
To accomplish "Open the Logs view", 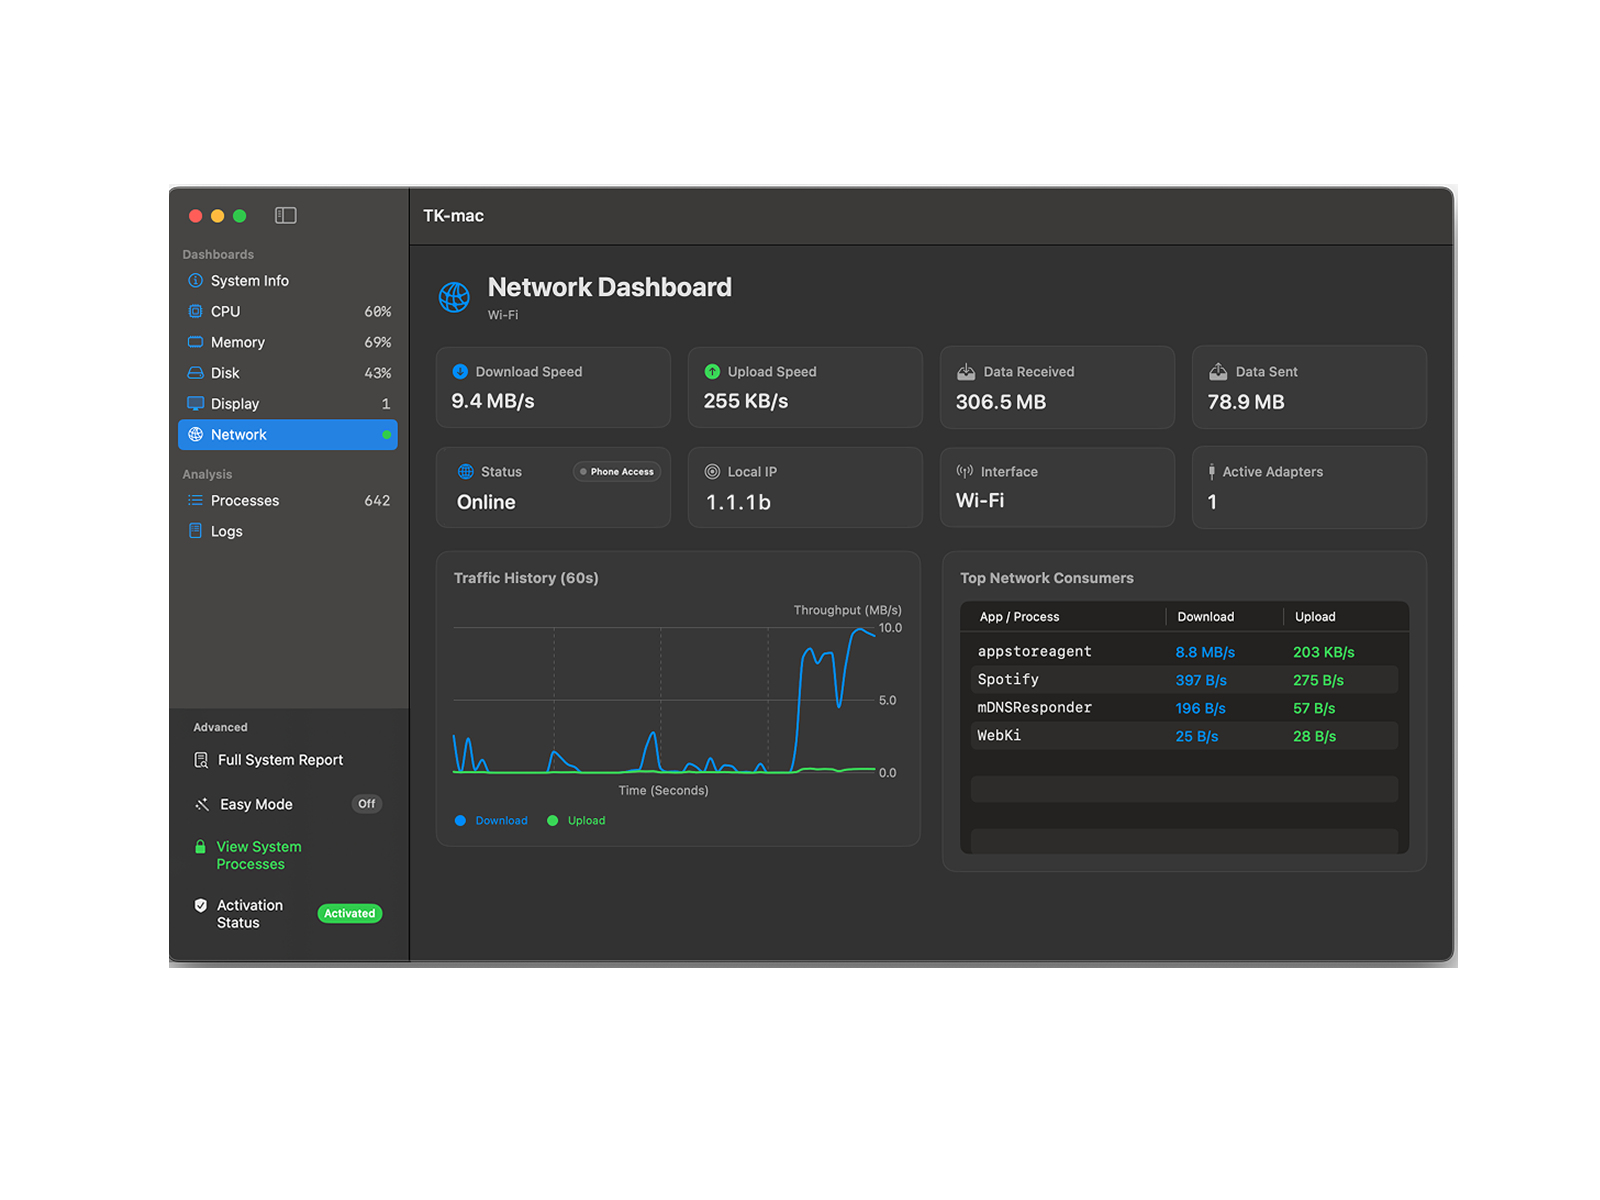I will tap(288, 531).
